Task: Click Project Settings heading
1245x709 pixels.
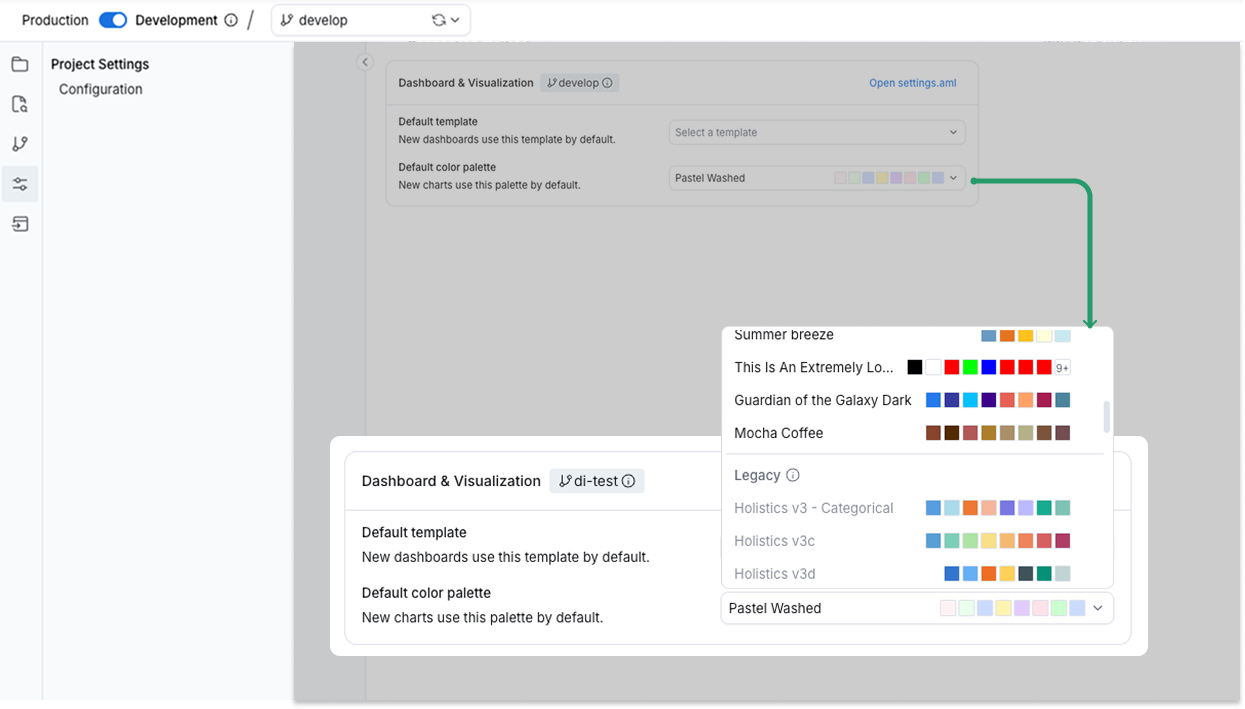Action: pos(100,64)
